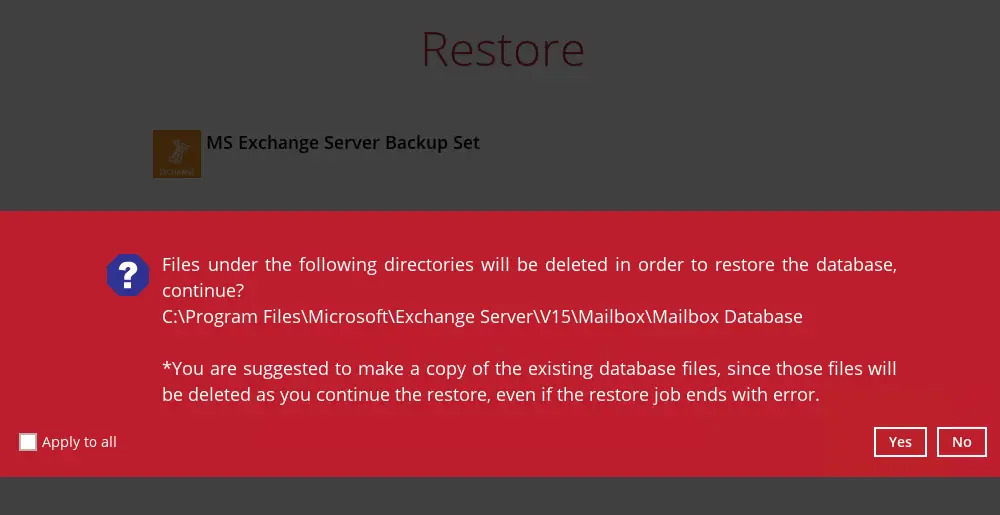Image resolution: width=1000 pixels, height=515 pixels.
Task: Click the asterisk note about copying database files
Action: pos(528,369)
